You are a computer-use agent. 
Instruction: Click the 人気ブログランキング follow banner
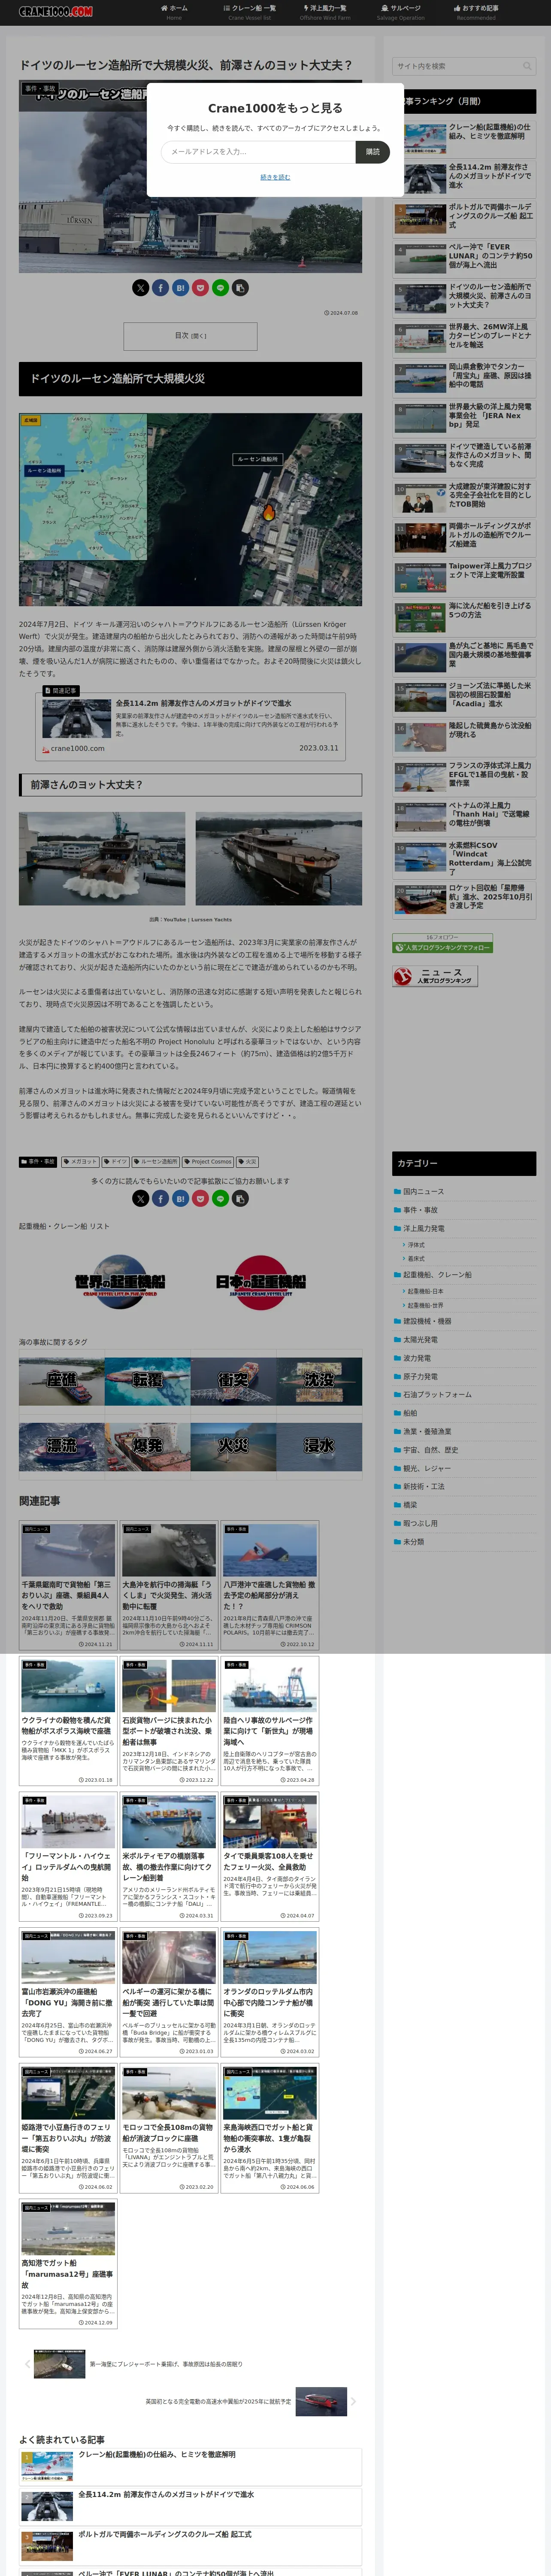pyautogui.click(x=442, y=943)
